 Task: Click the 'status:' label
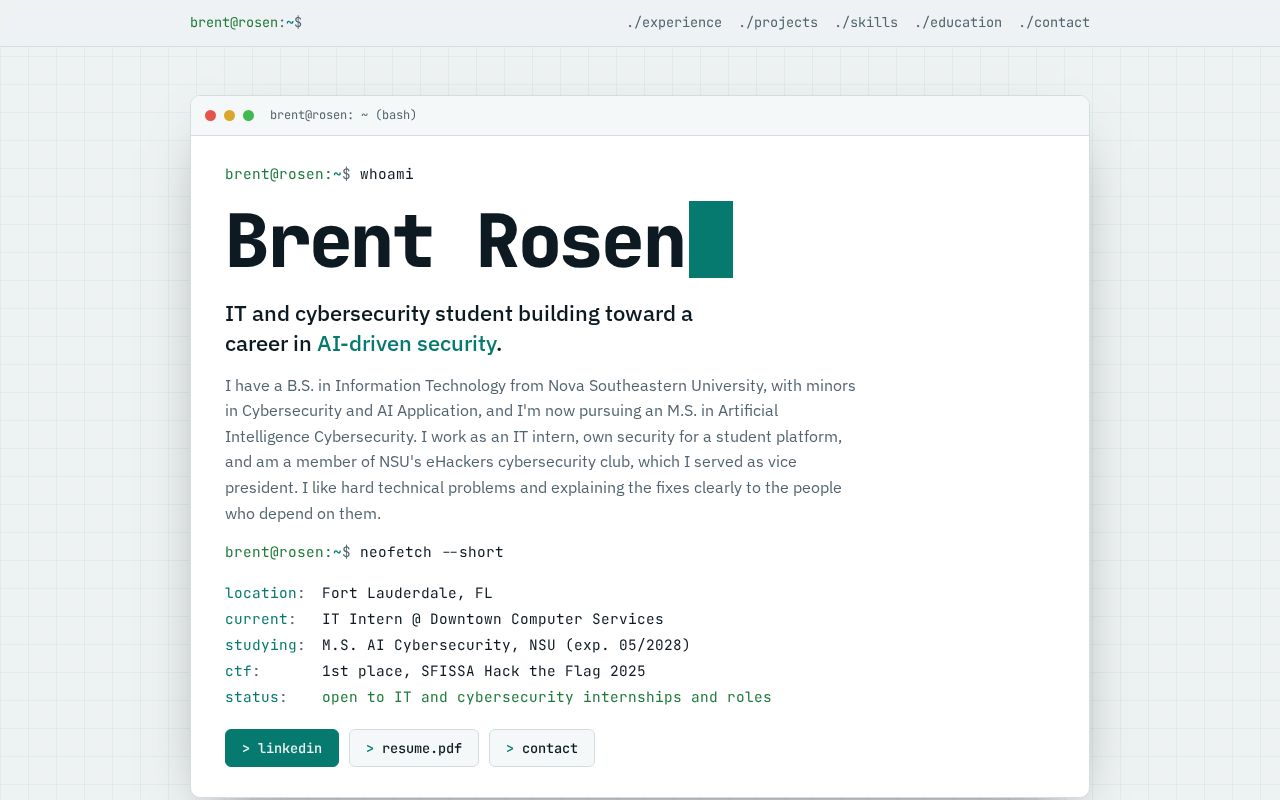pos(256,697)
